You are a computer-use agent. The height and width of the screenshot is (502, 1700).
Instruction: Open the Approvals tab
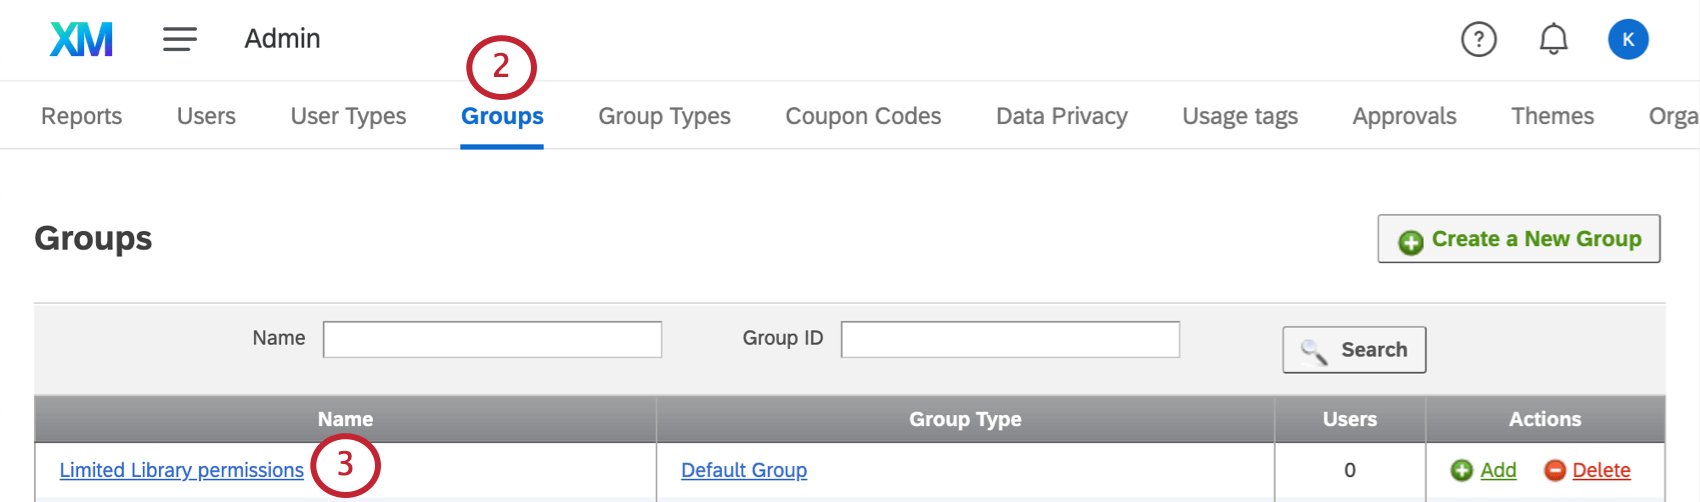click(x=1404, y=116)
